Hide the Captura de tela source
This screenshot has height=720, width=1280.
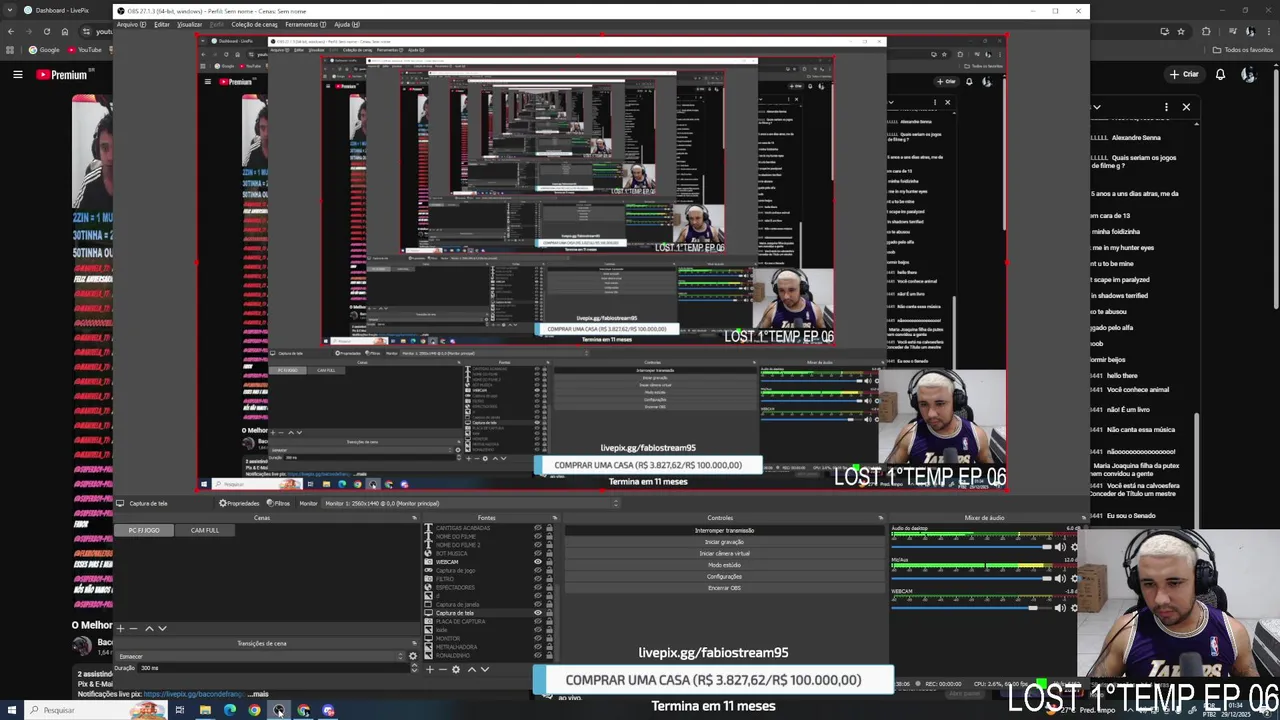pyautogui.click(x=537, y=613)
